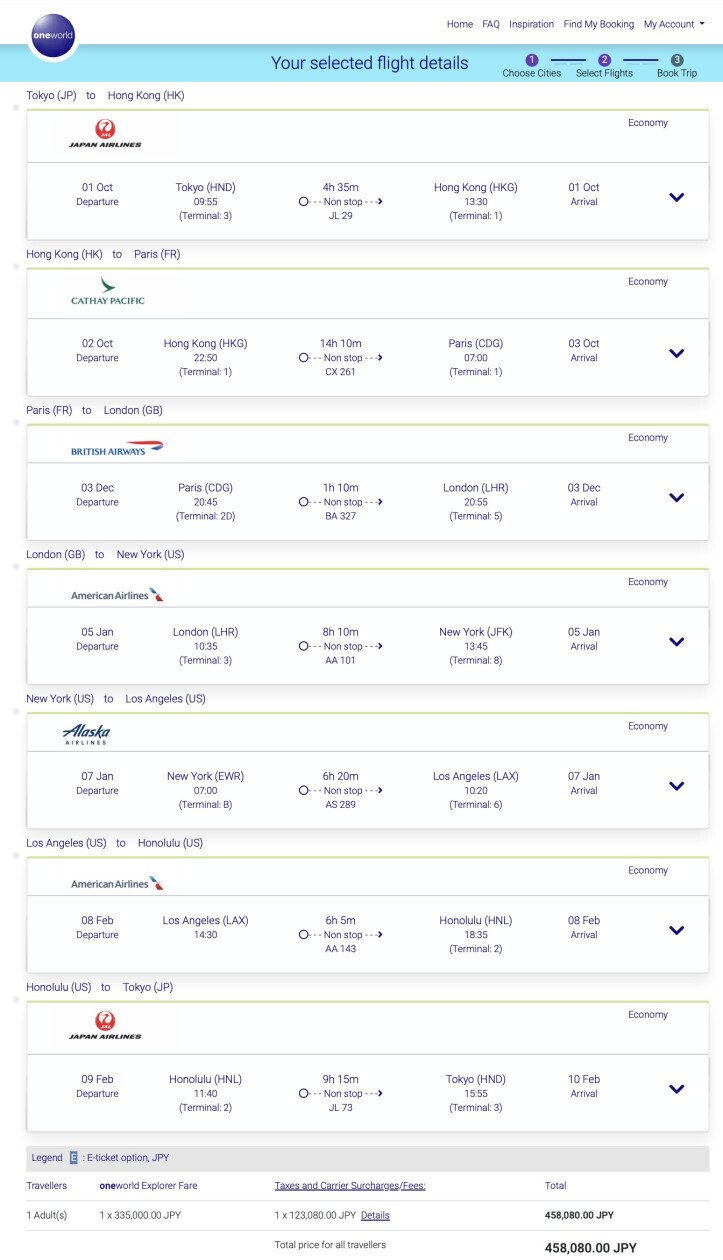The height and width of the screenshot is (1260, 723).
Task: Click step 1 Choose Cities circle
Action: point(532,60)
